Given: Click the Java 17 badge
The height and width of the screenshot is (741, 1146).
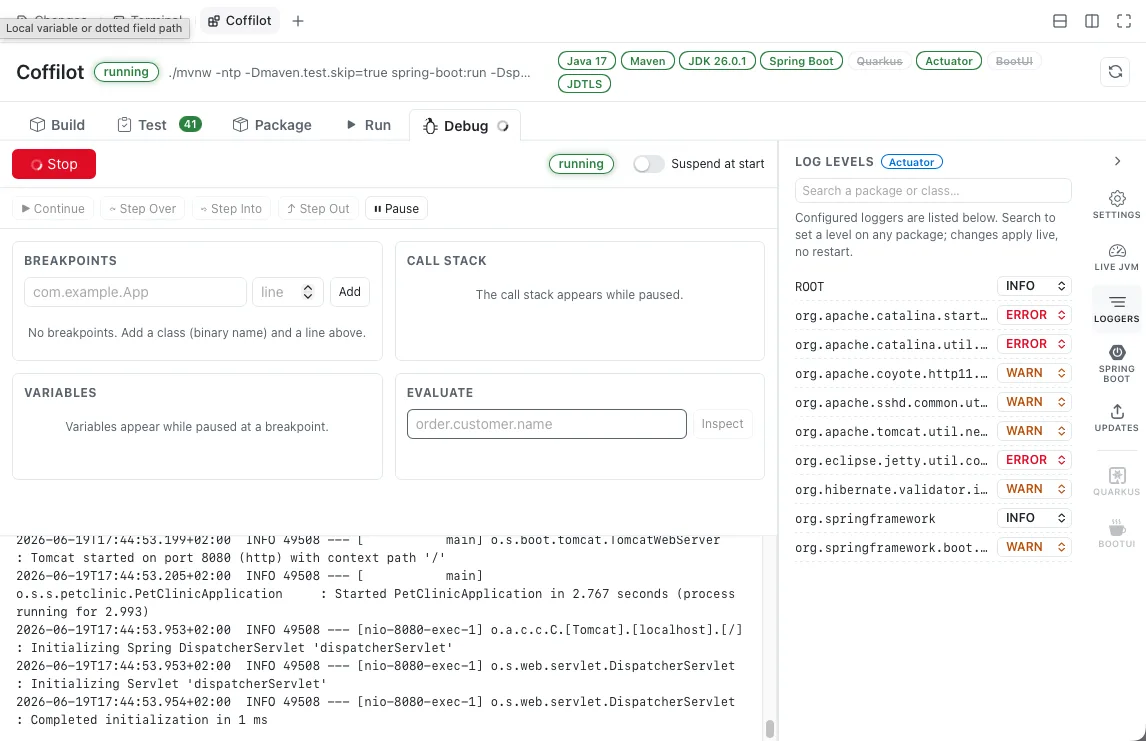Looking at the screenshot, I should 587,61.
